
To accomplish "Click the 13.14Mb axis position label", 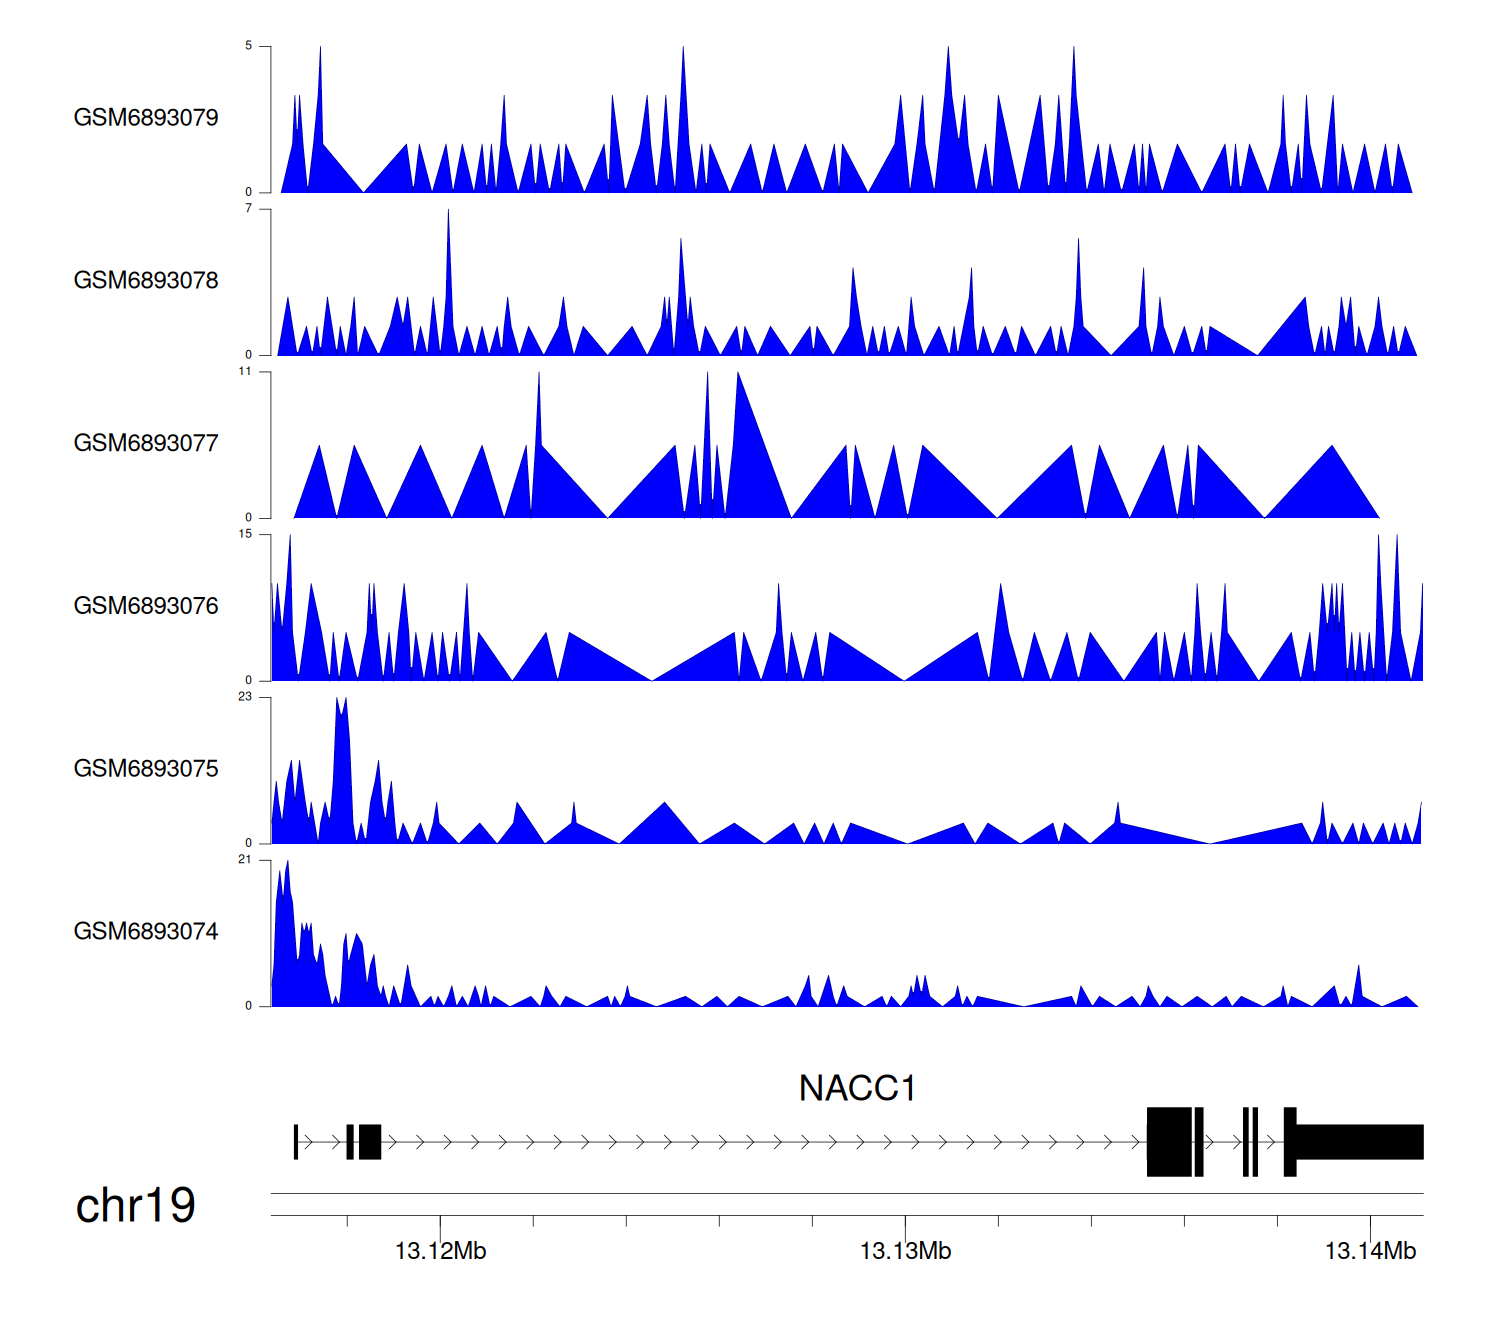I will (x=1370, y=1251).
